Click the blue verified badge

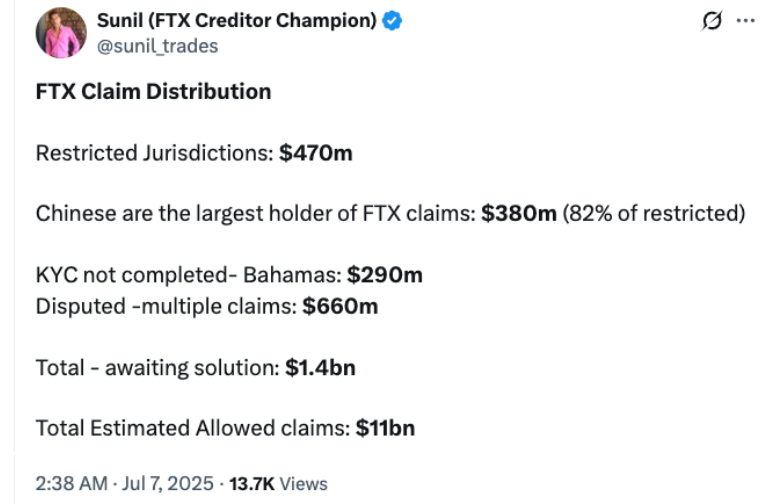pyautogui.click(x=394, y=22)
